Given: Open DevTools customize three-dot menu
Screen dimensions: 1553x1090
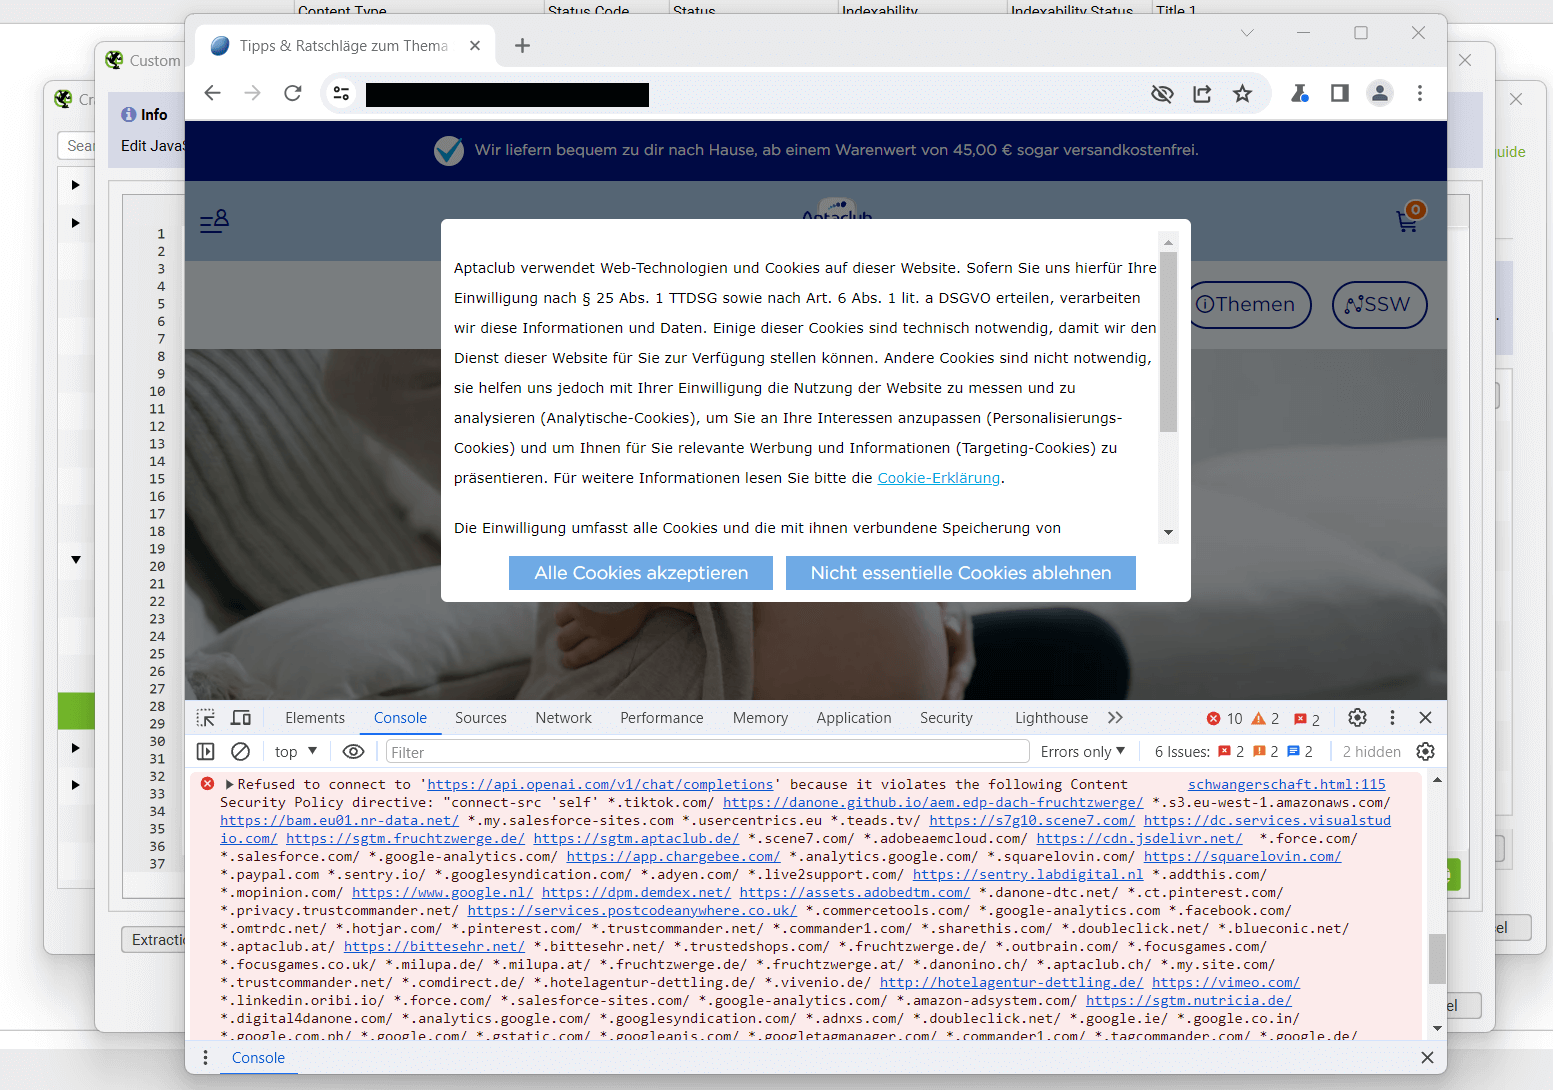Looking at the screenshot, I should [1392, 718].
